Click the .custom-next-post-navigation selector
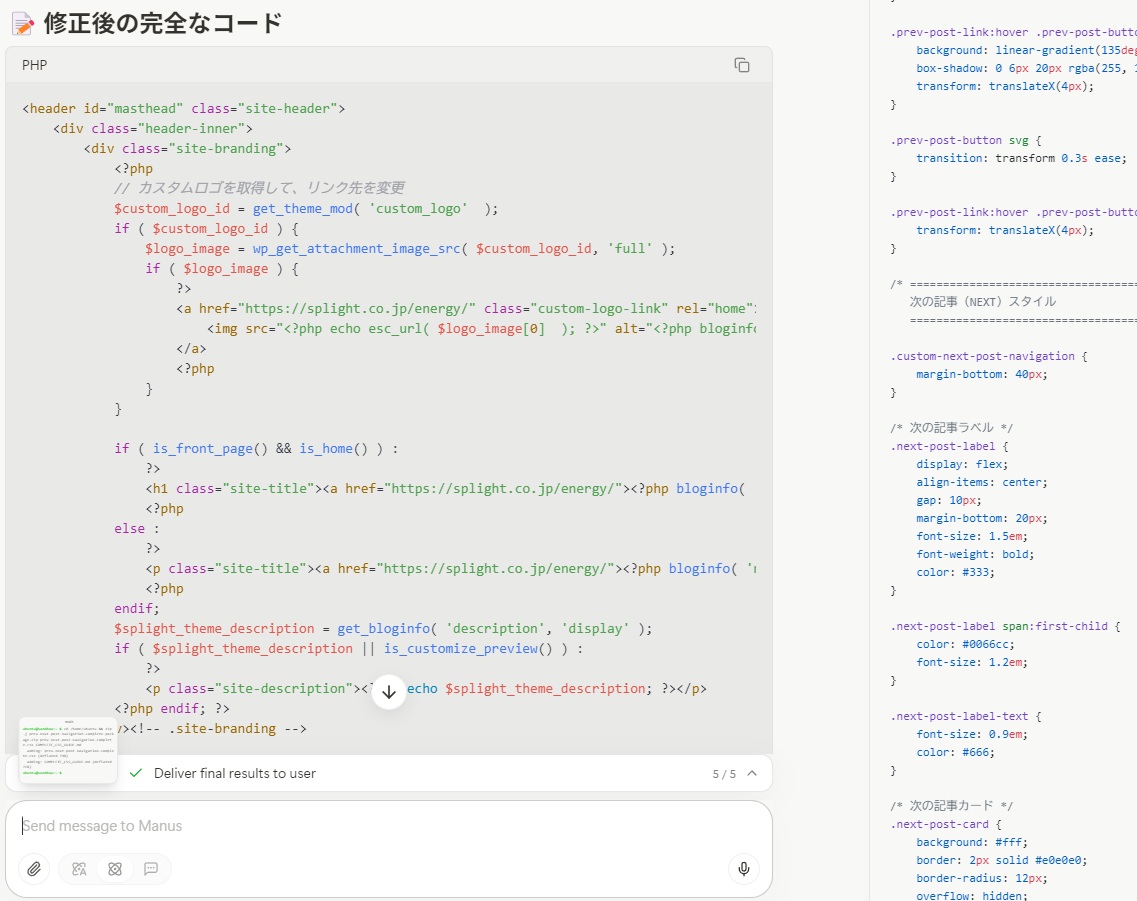Viewport: 1137px width, 901px height. coord(982,356)
